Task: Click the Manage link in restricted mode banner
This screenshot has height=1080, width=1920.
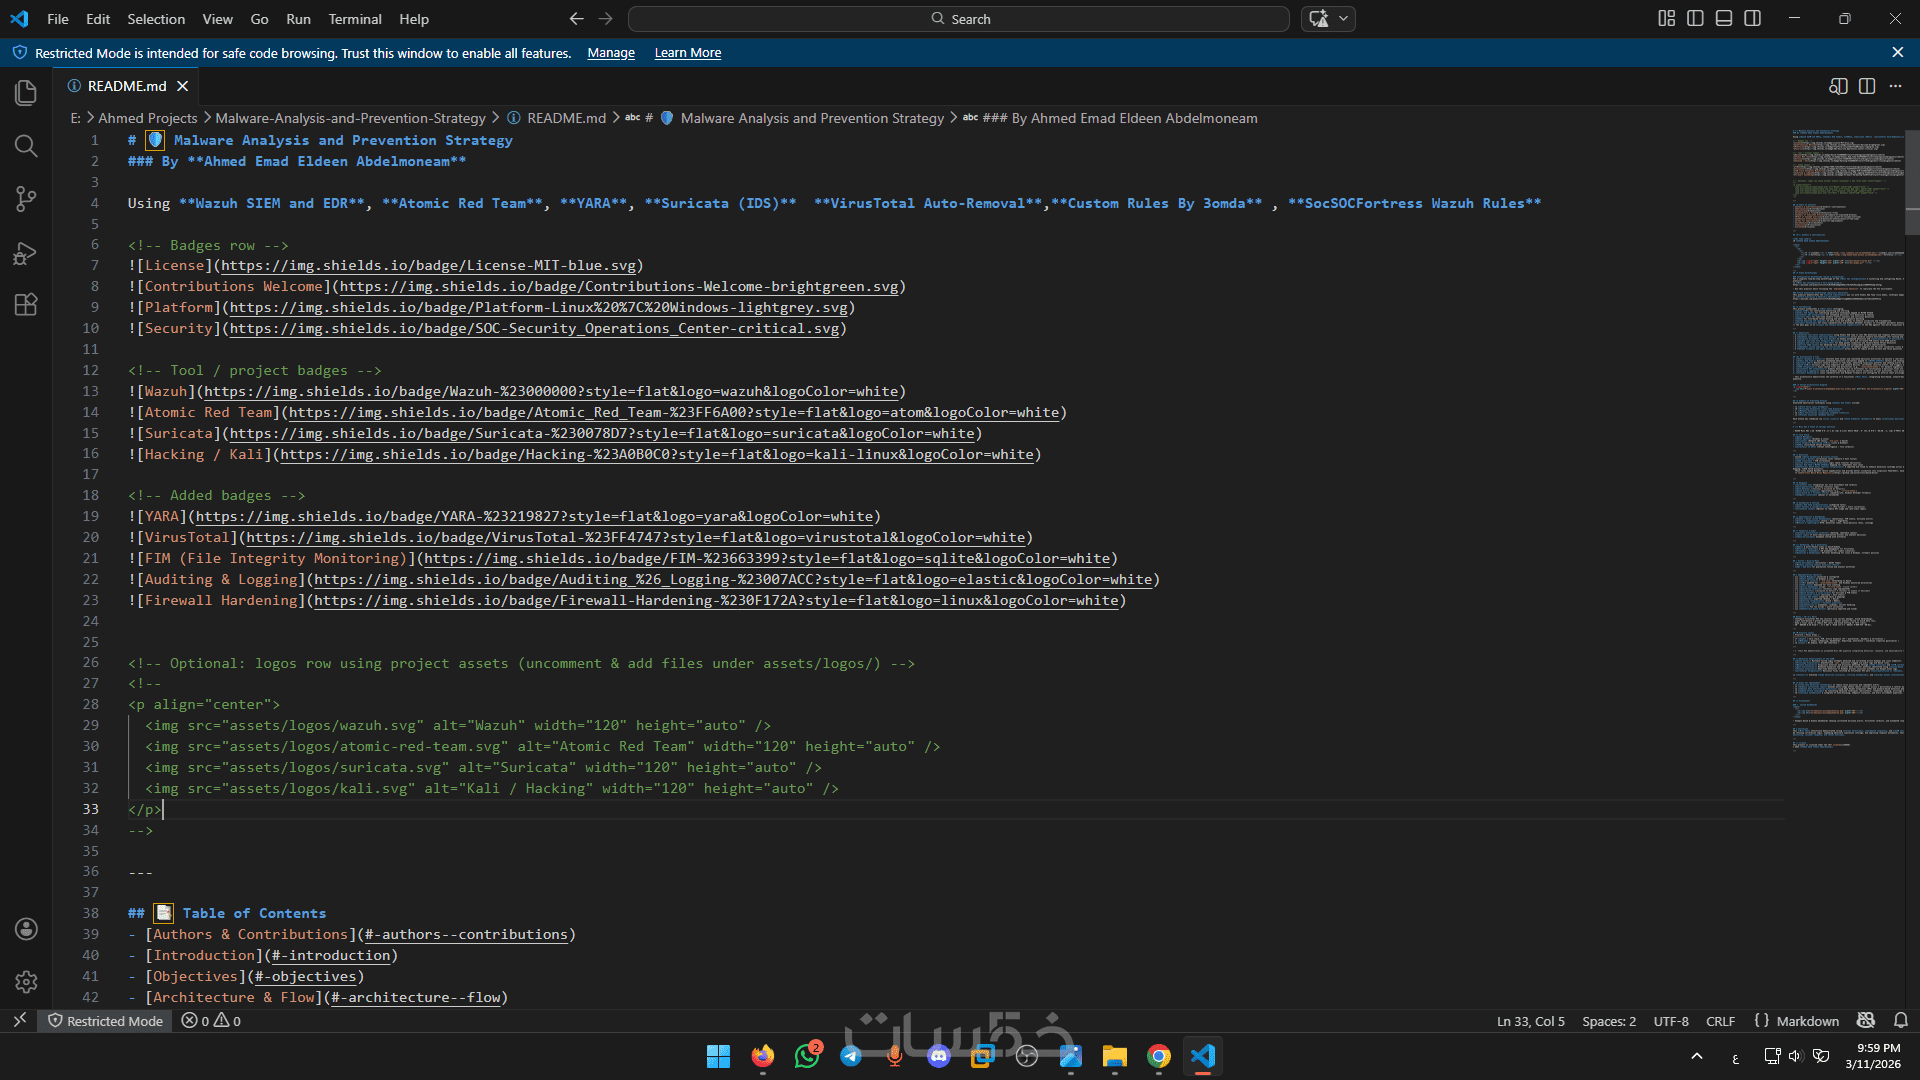Action: (611, 53)
